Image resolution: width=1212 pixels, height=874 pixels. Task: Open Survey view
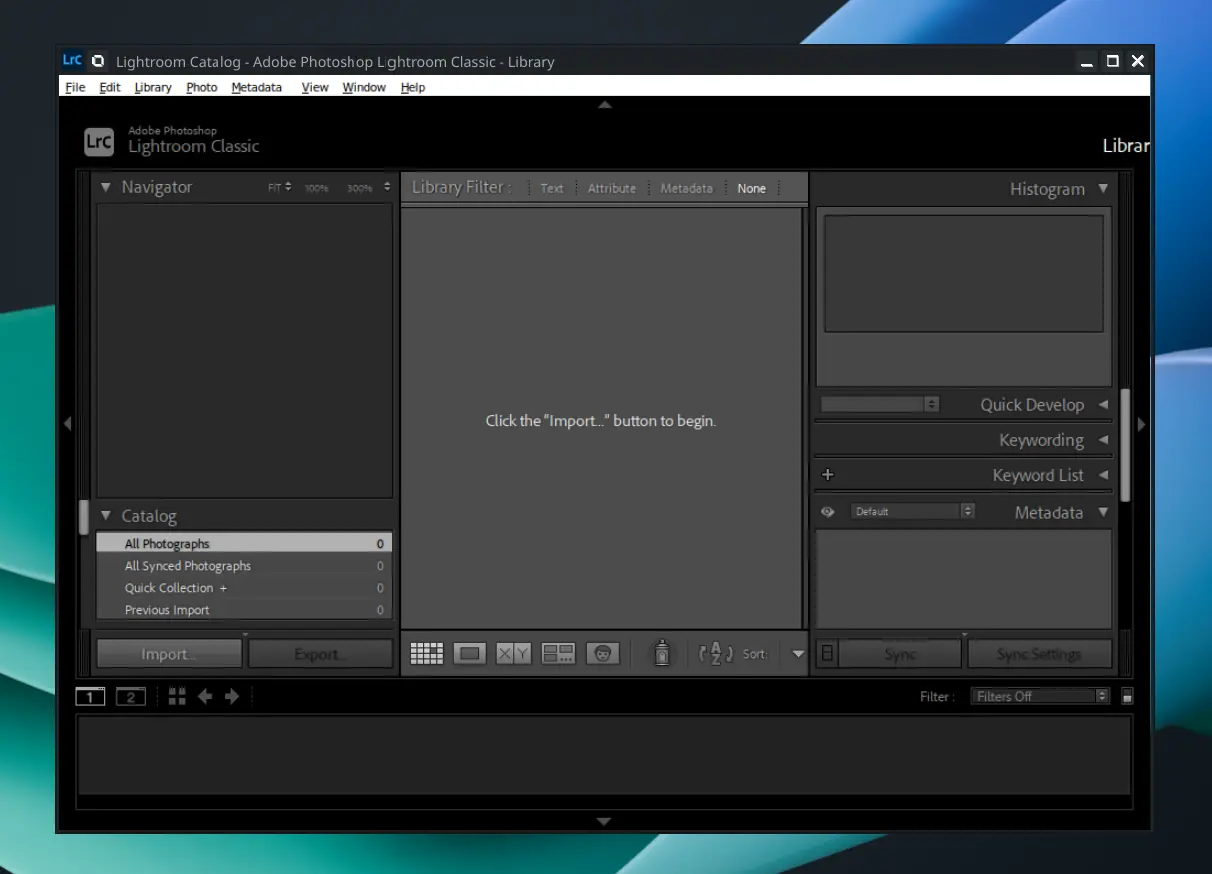click(x=558, y=654)
